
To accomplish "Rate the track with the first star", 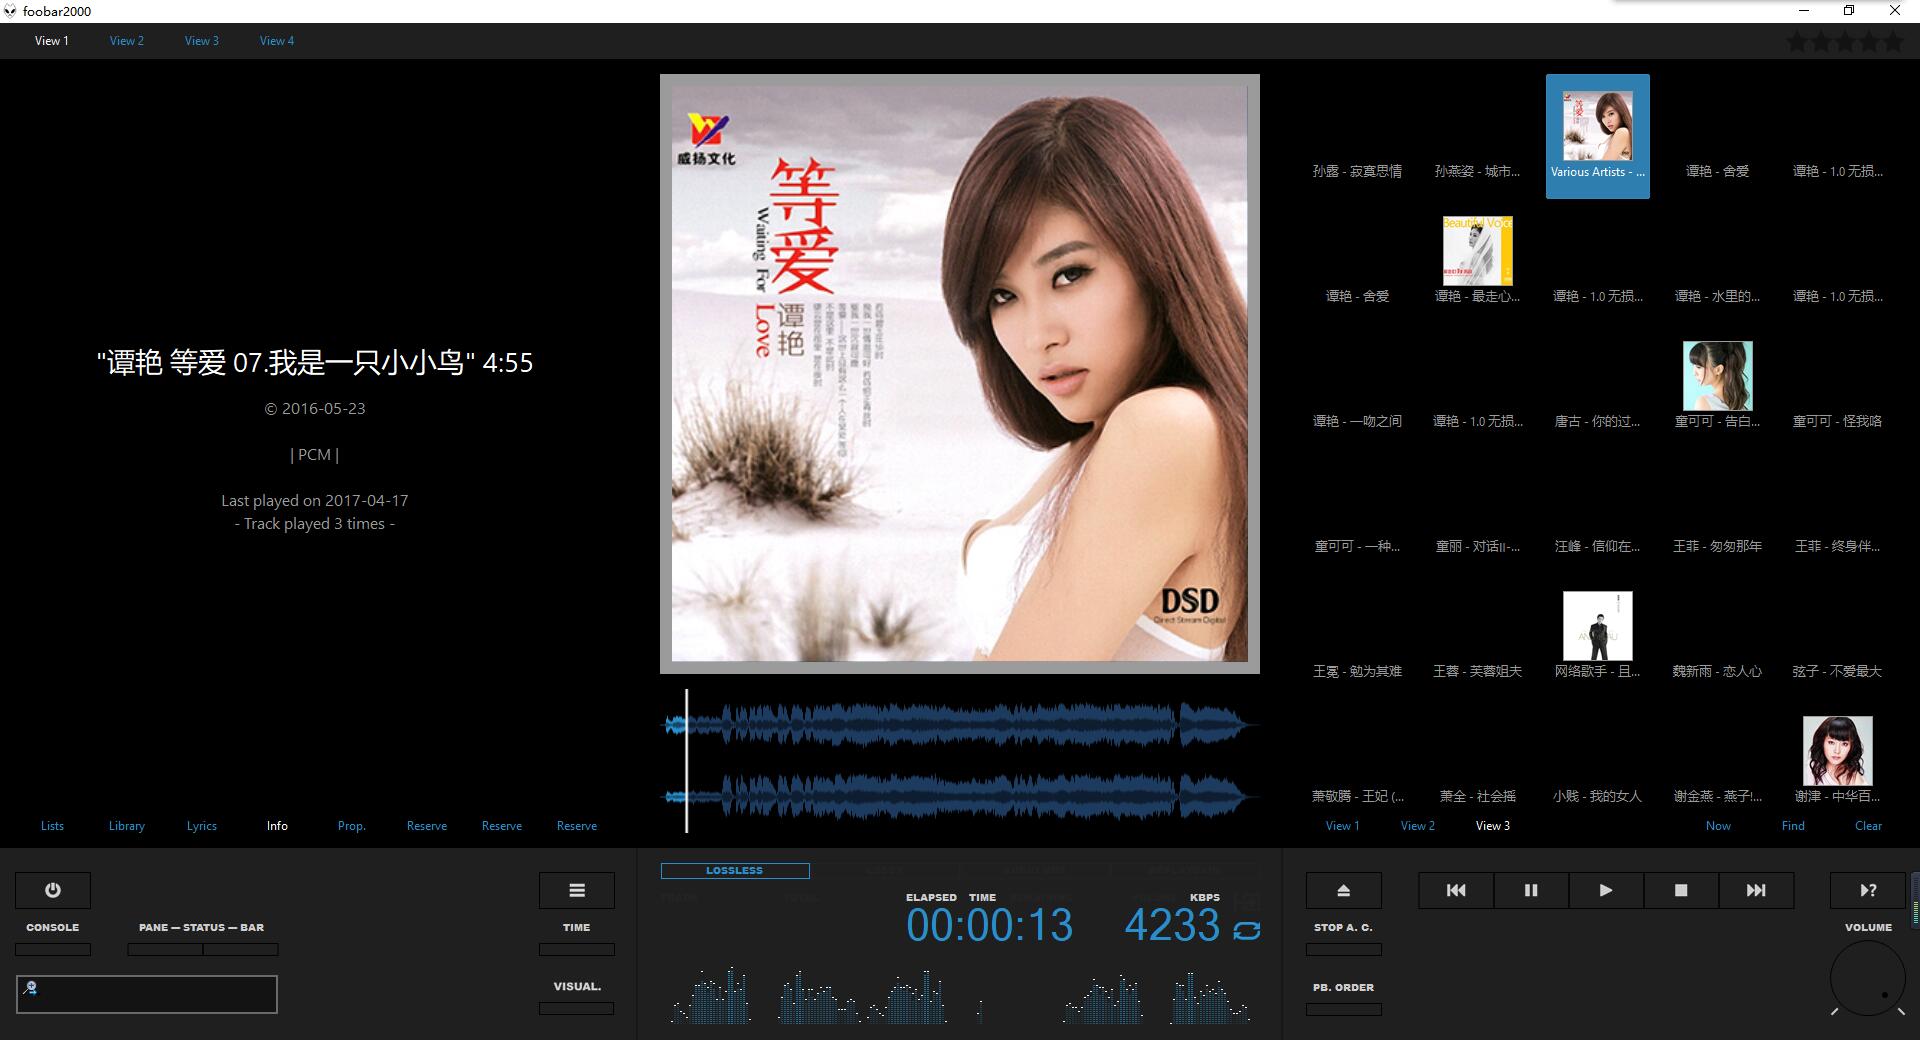I will (1797, 42).
